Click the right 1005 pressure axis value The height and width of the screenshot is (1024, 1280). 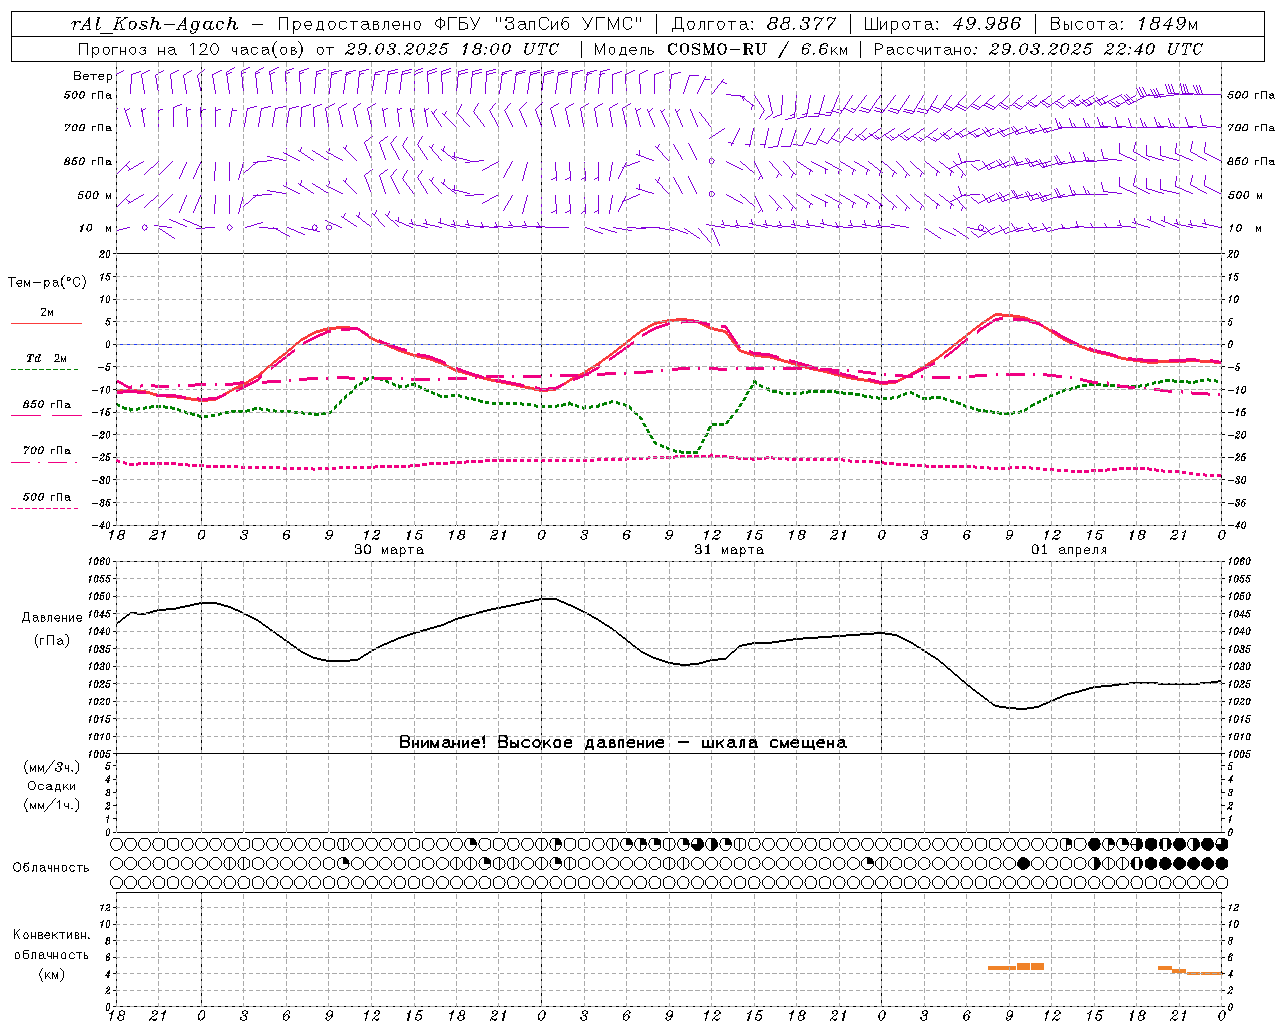[1240, 754]
